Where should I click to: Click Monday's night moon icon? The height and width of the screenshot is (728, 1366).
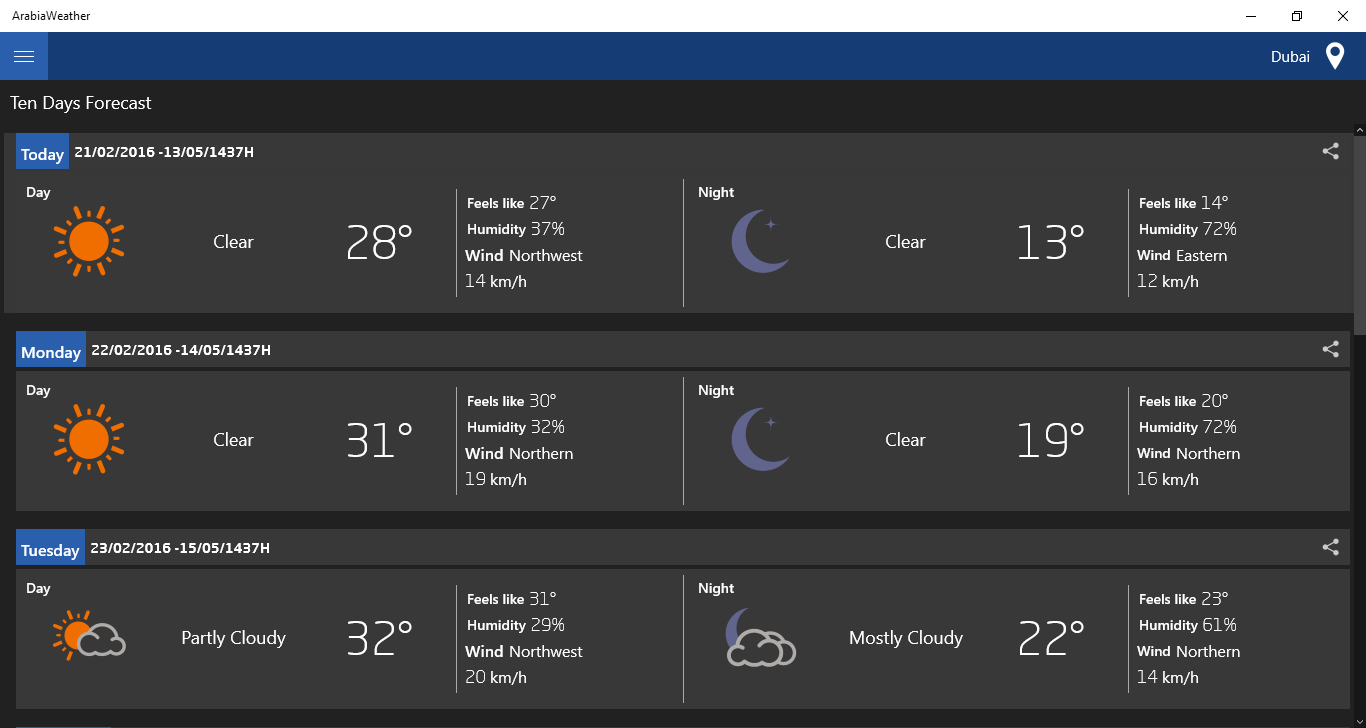pyautogui.click(x=760, y=439)
